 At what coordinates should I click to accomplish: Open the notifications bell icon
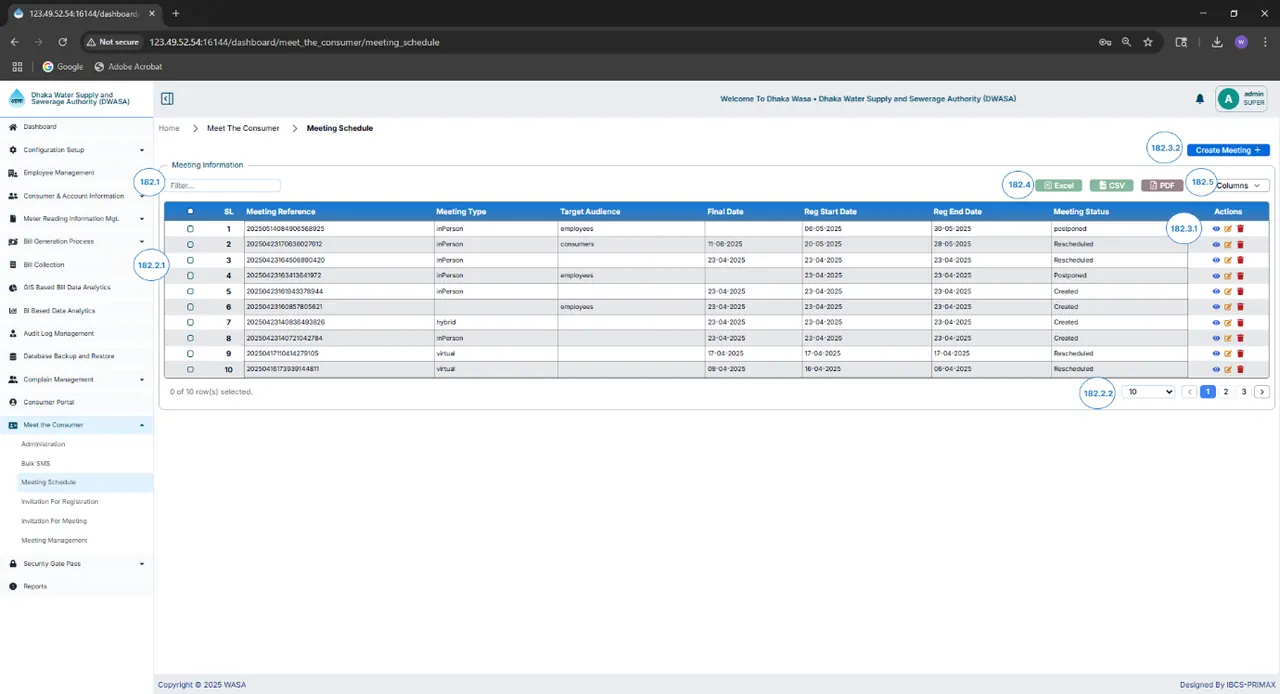coord(1200,99)
